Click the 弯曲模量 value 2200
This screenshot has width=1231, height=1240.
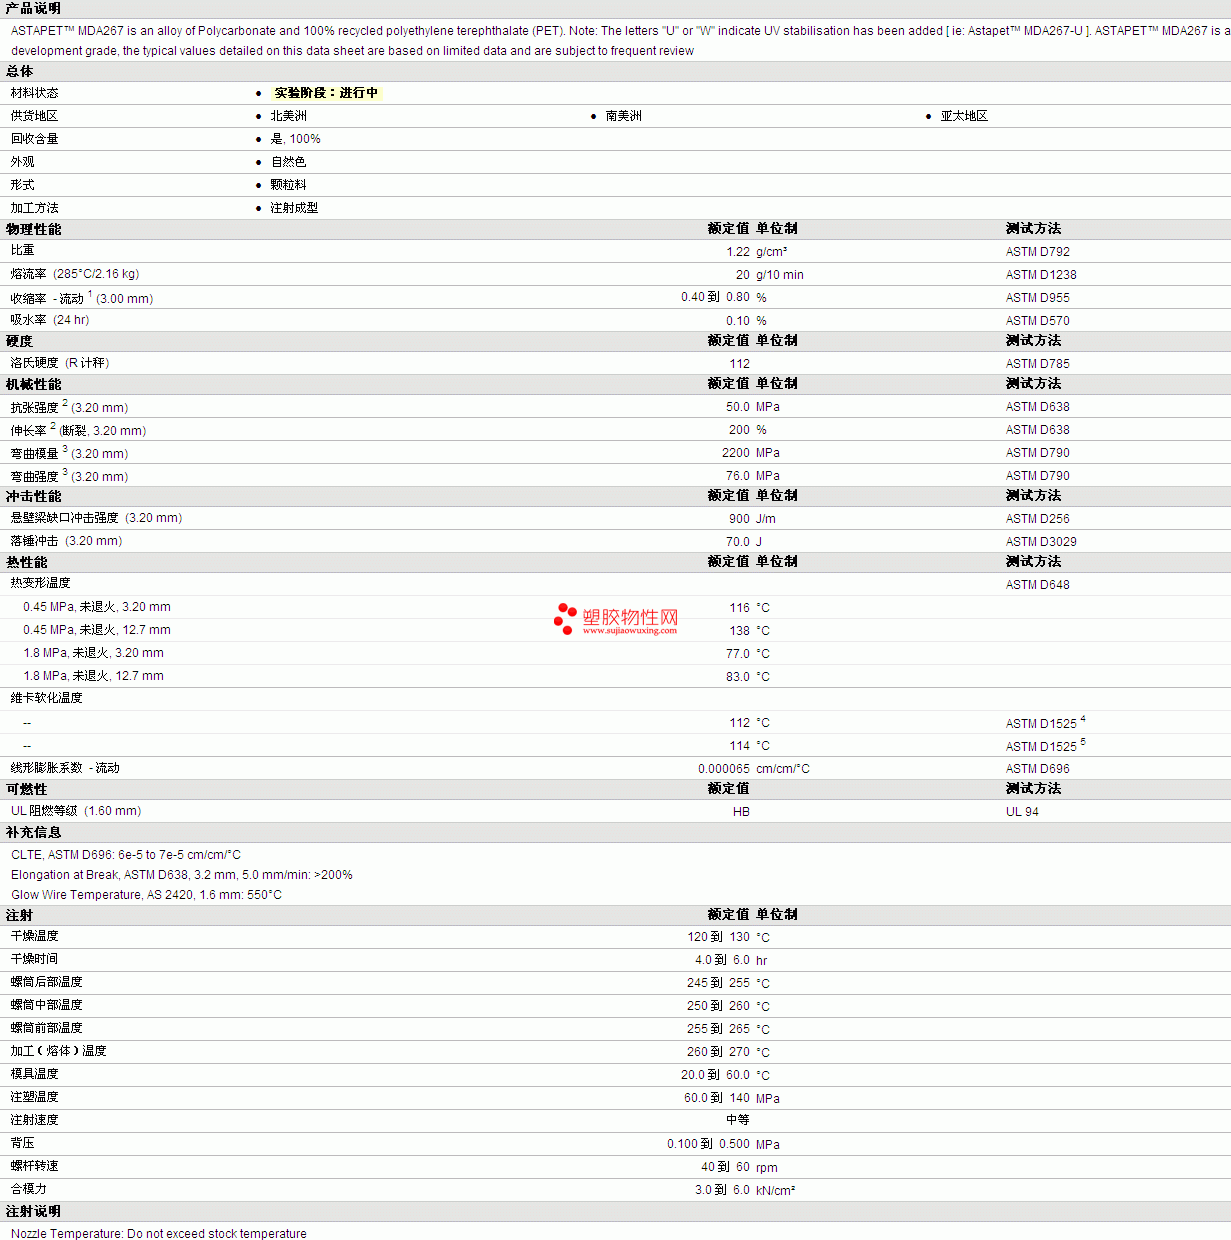coord(736,453)
